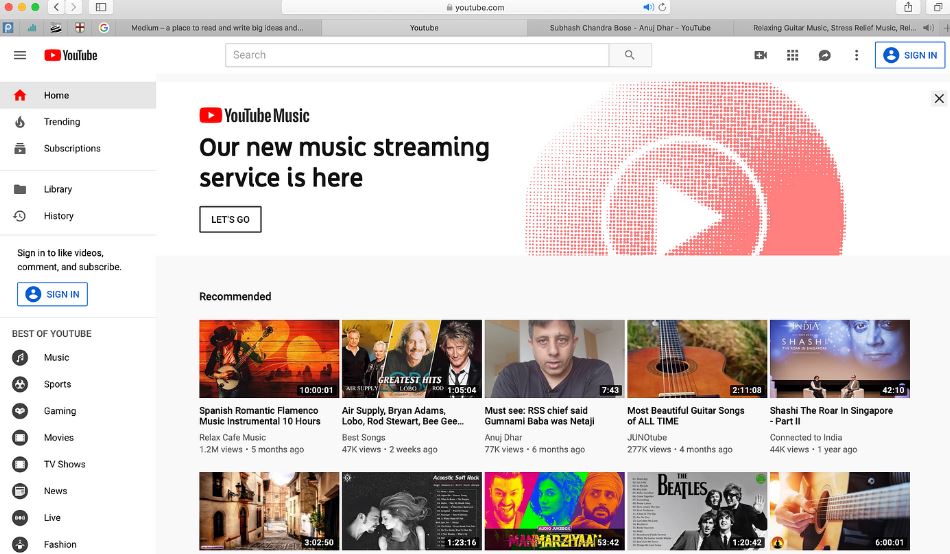Image resolution: width=950 pixels, height=554 pixels.
Task: Toggle the Safari sidebar button
Action: click(x=101, y=7)
